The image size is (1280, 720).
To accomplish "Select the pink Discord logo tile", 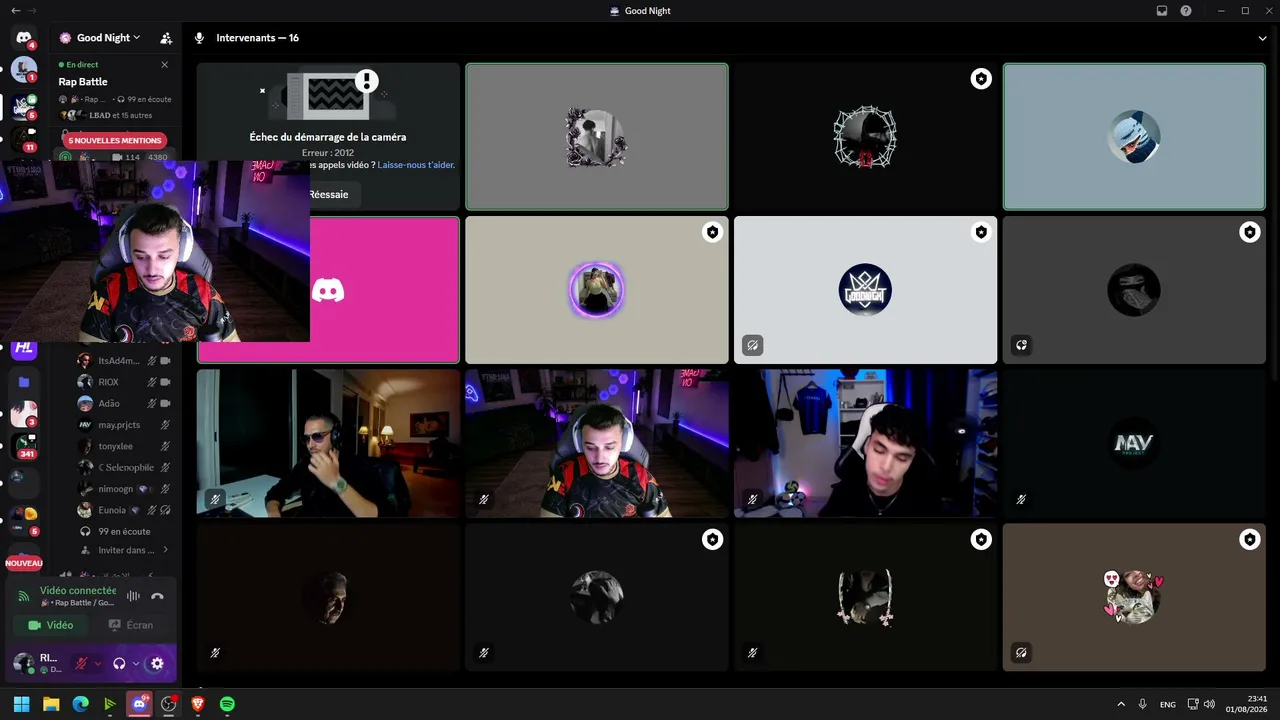I will tap(328, 290).
